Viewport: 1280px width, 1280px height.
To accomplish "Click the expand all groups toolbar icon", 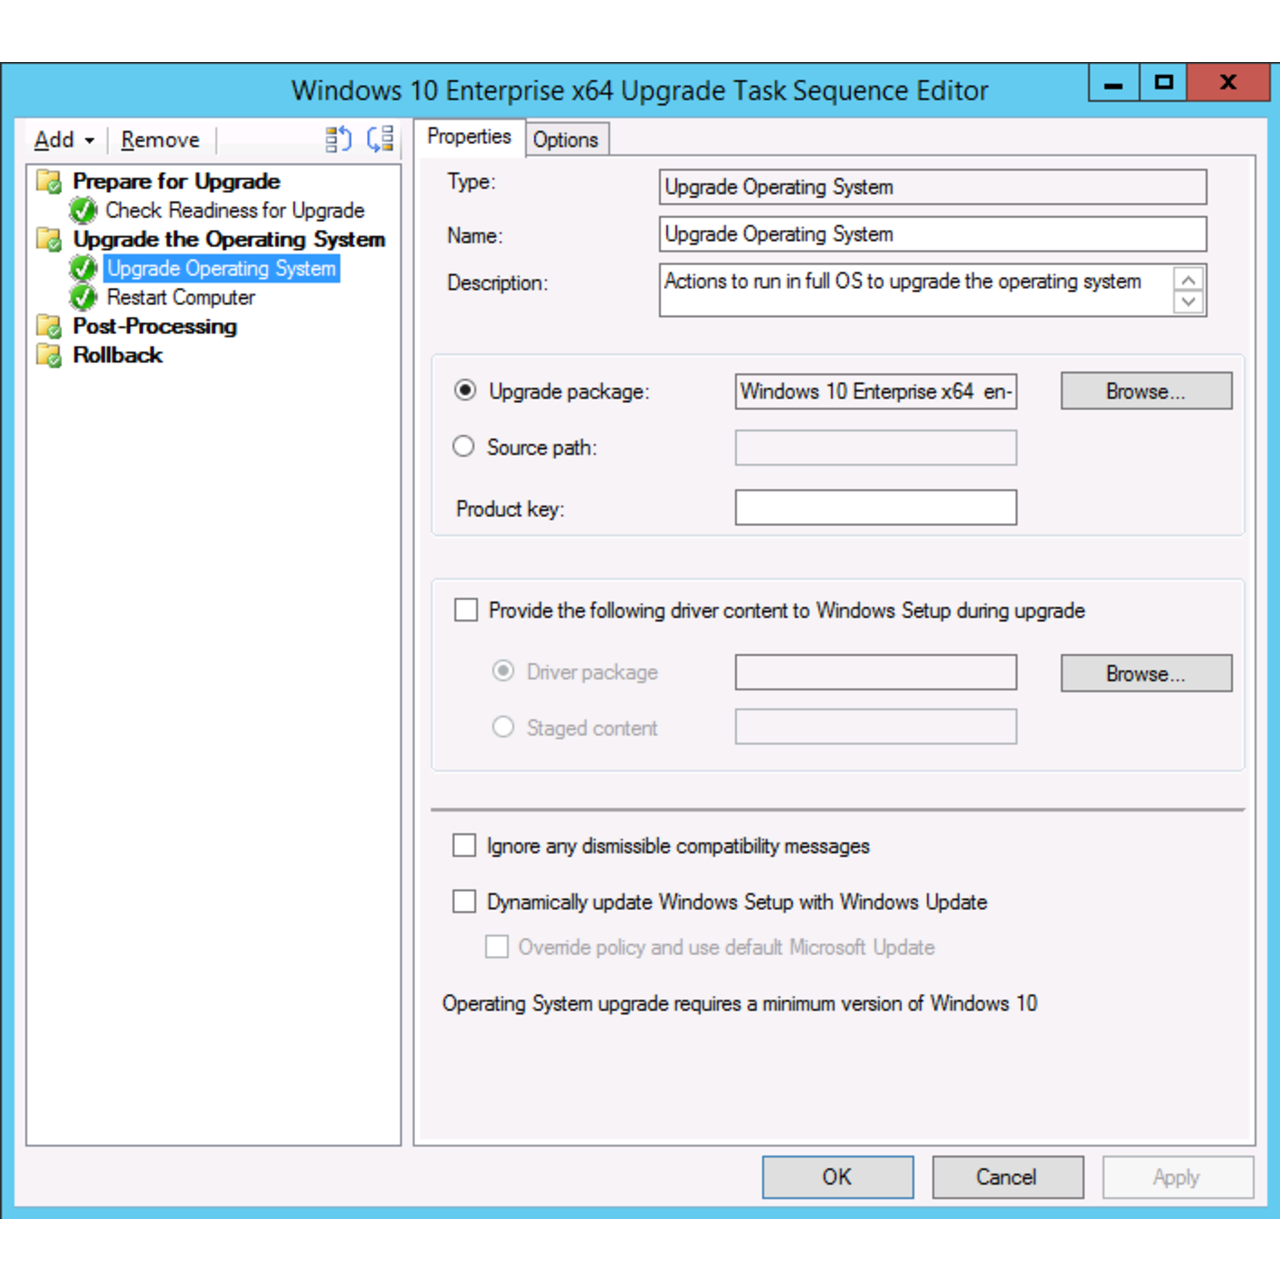I will click(338, 140).
